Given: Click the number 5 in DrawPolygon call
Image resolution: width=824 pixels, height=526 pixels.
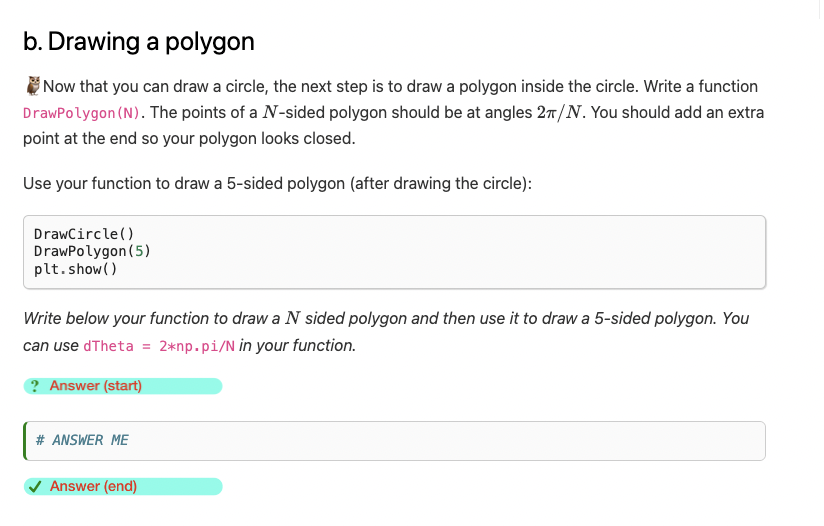Looking at the screenshot, I should tap(139, 251).
